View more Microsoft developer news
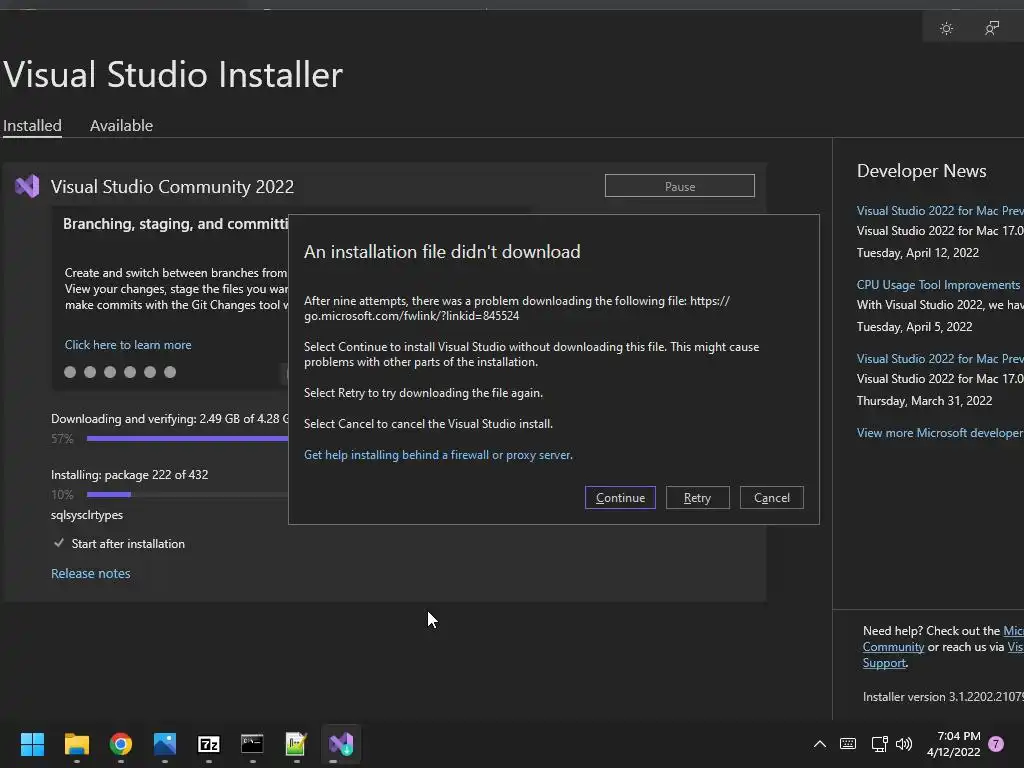 tap(940, 433)
